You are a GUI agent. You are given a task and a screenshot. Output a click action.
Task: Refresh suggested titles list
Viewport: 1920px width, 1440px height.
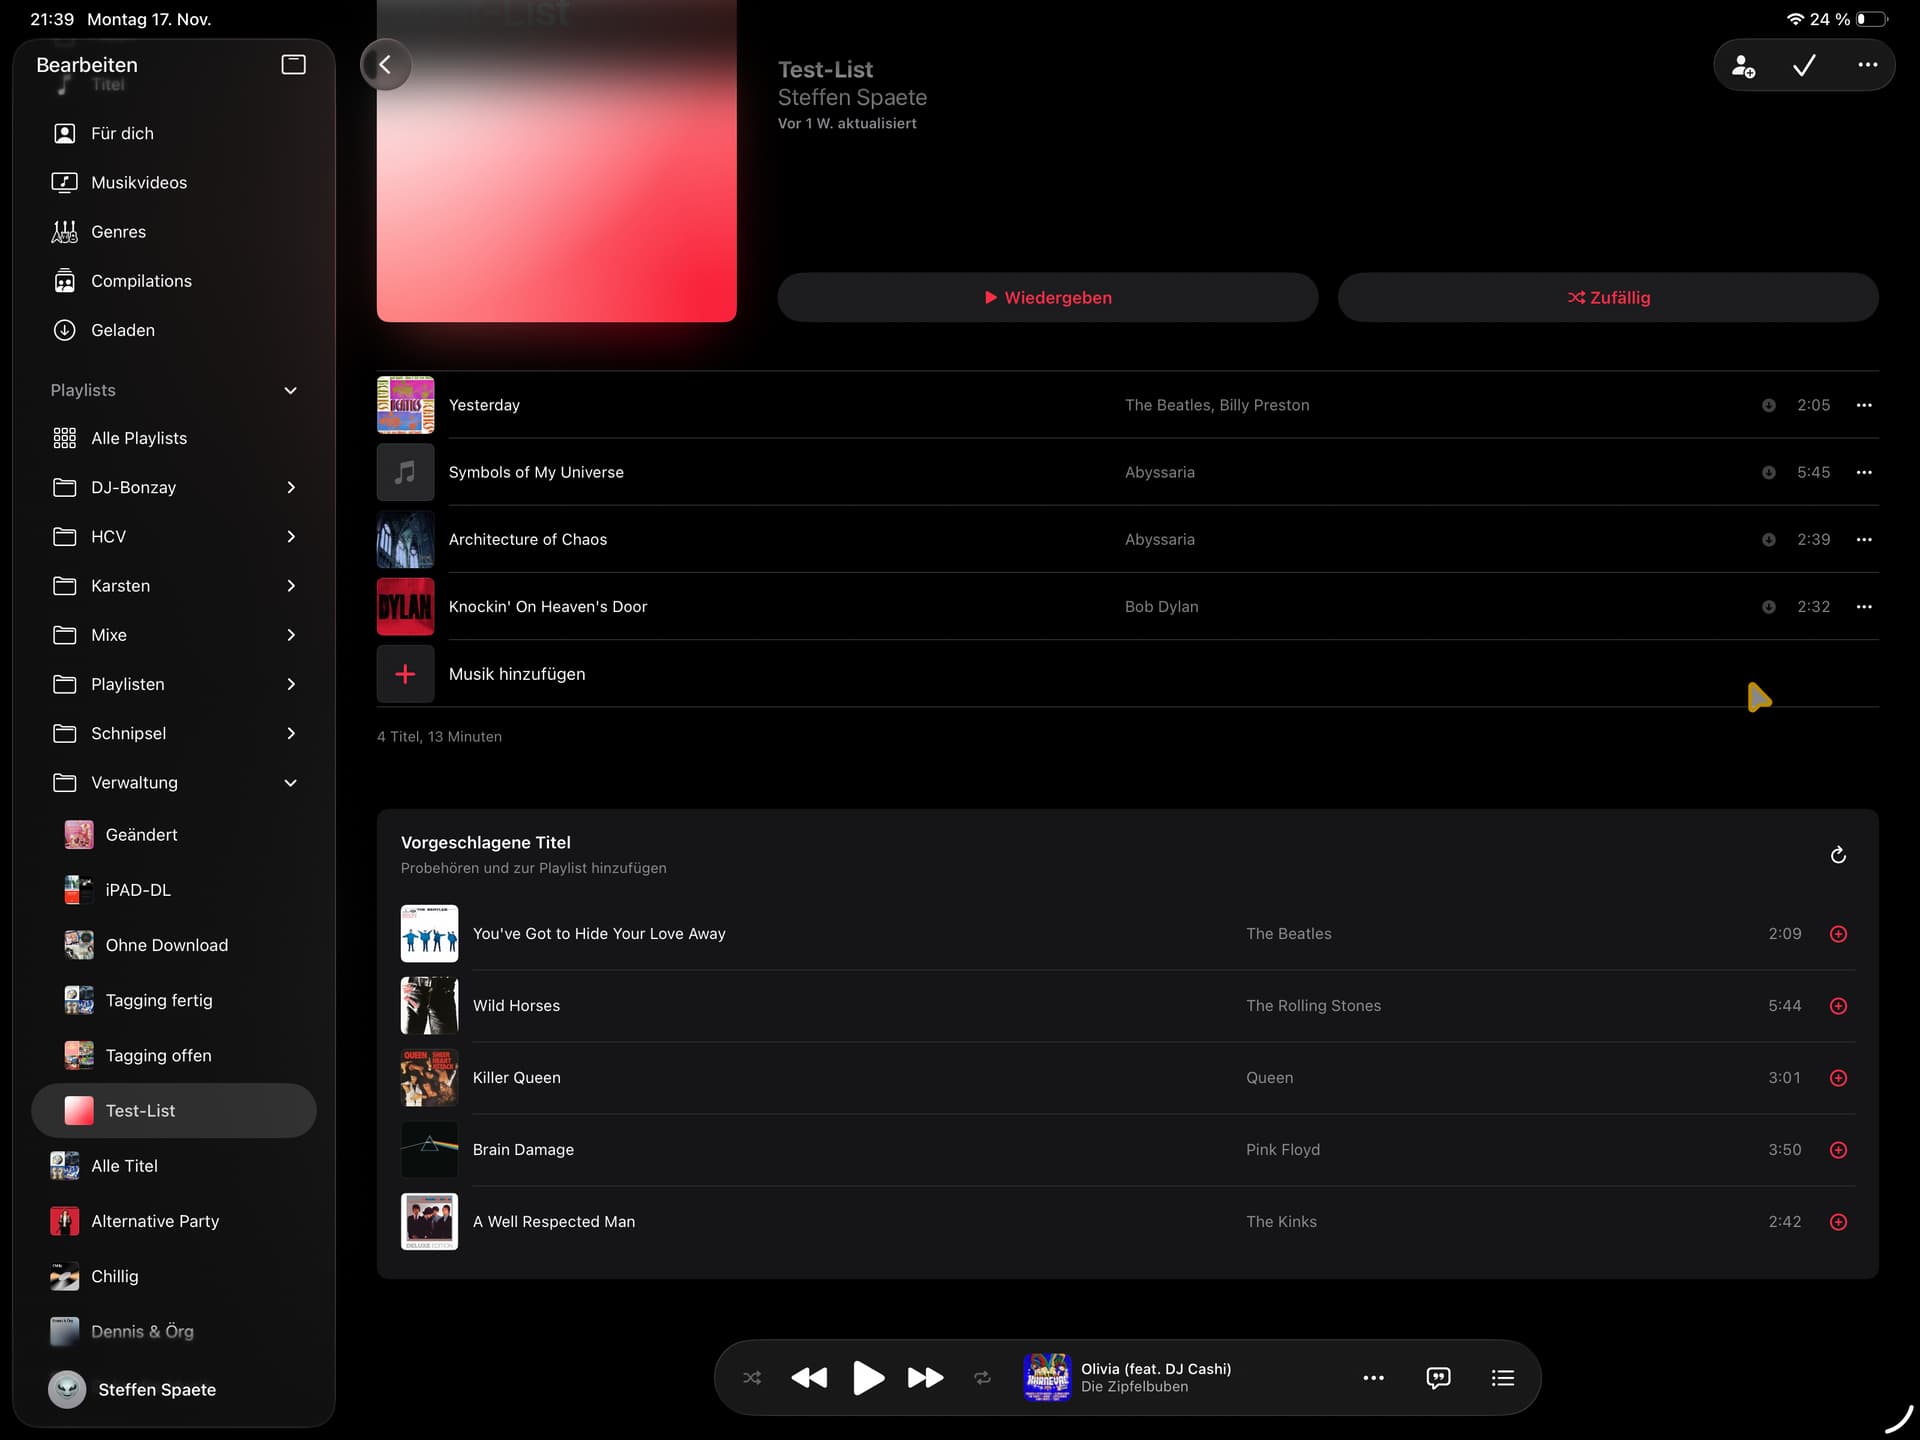tap(1837, 855)
